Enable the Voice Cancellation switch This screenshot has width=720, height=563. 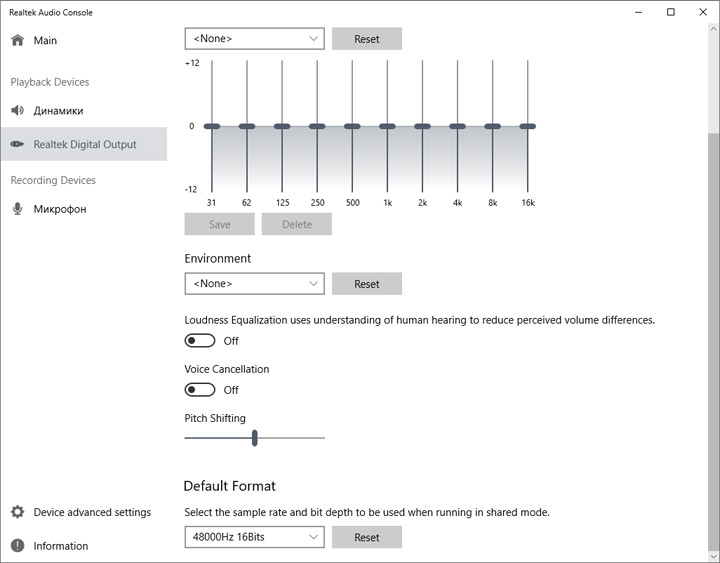[200, 390]
